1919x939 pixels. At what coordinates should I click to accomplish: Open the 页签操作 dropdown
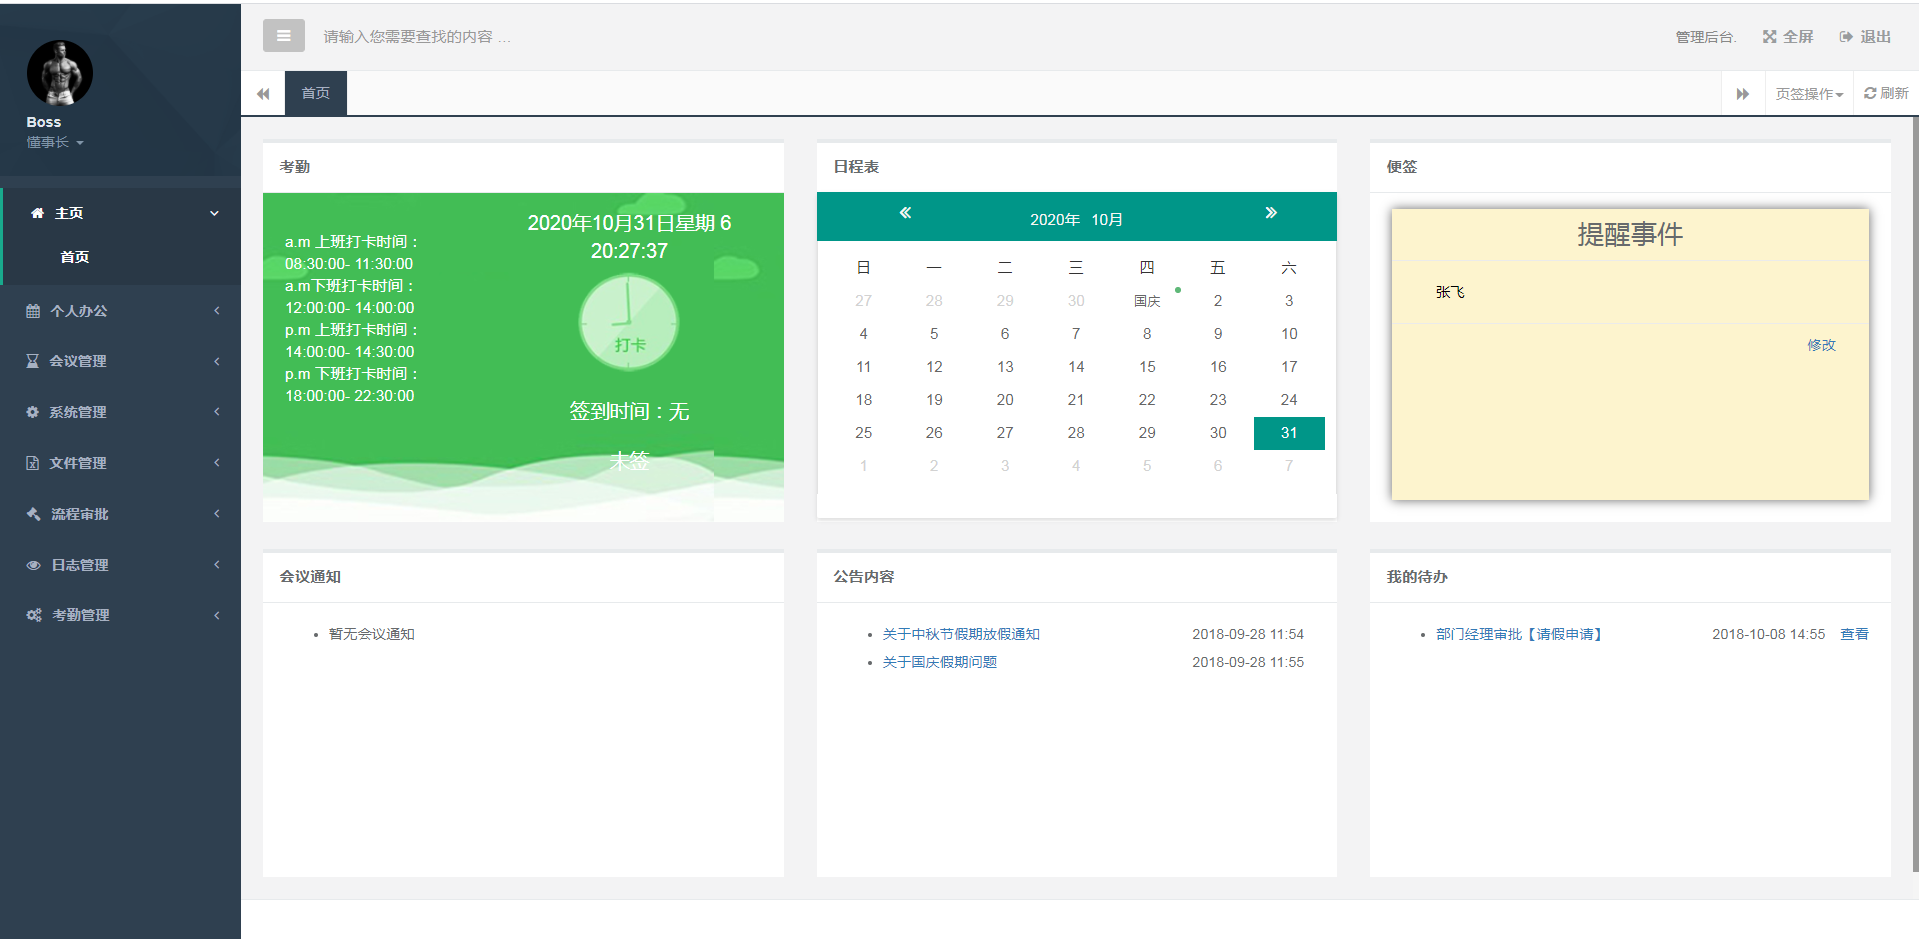[x=1808, y=94]
